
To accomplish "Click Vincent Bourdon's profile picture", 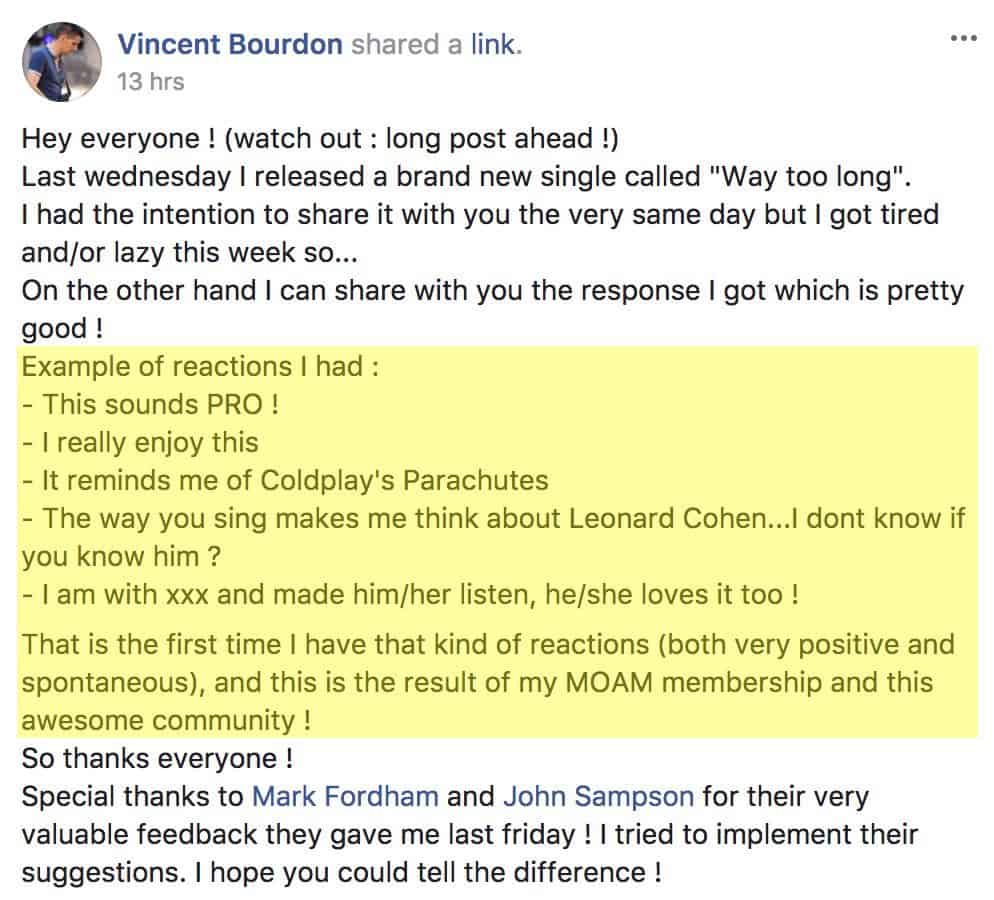I will (x=61, y=61).
